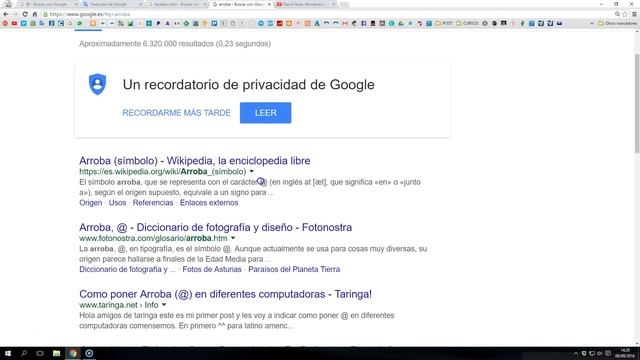Click the taskbar clock and date
Image resolution: width=640 pixels, height=360 pixels.
click(625, 353)
